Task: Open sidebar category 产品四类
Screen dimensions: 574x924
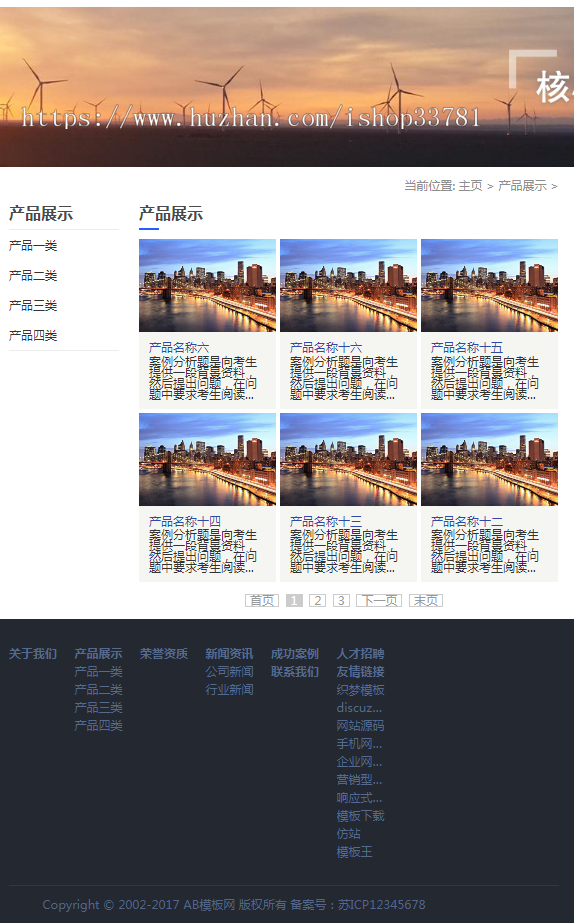Action: [33, 336]
